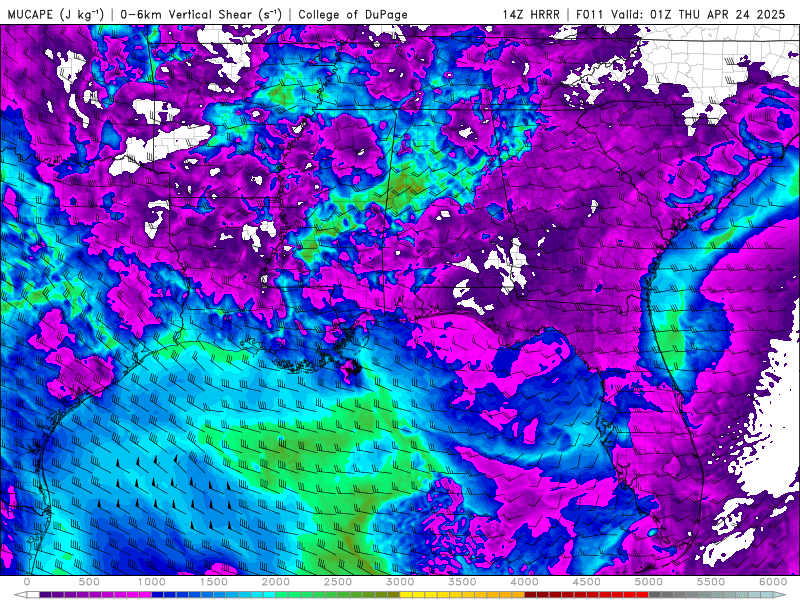Click the 1000 value on the color scale
Image resolution: width=800 pixels, height=600 pixels.
pos(152,582)
